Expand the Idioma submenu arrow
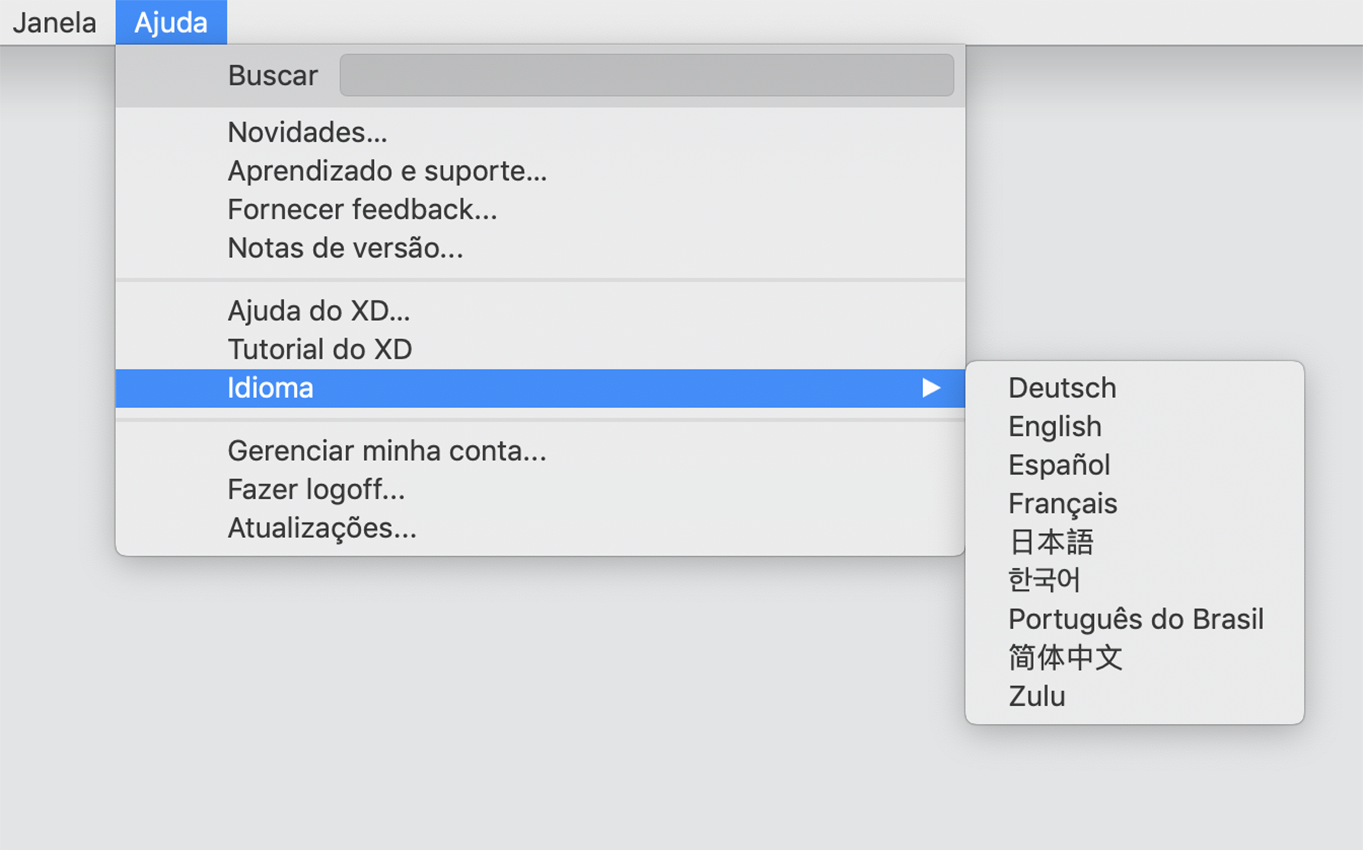 (x=932, y=388)
